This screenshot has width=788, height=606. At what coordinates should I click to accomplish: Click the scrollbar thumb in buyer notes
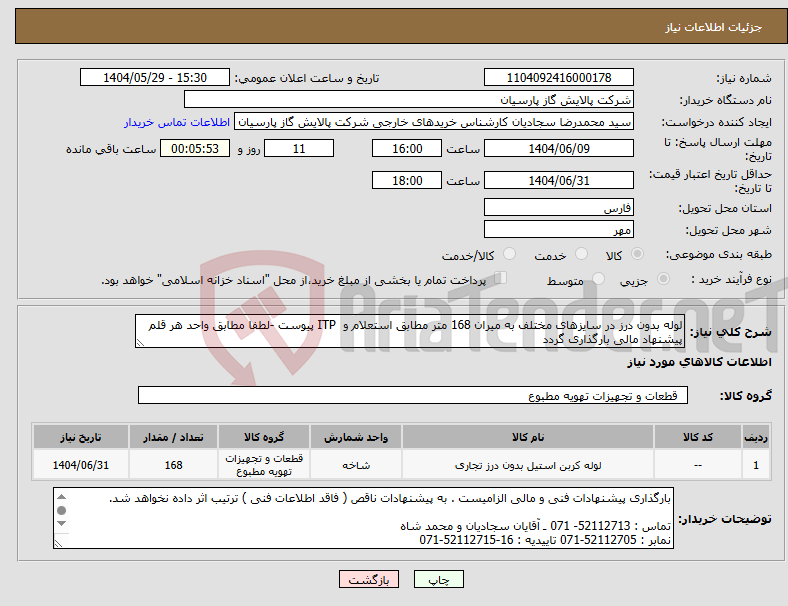(61, 511)
